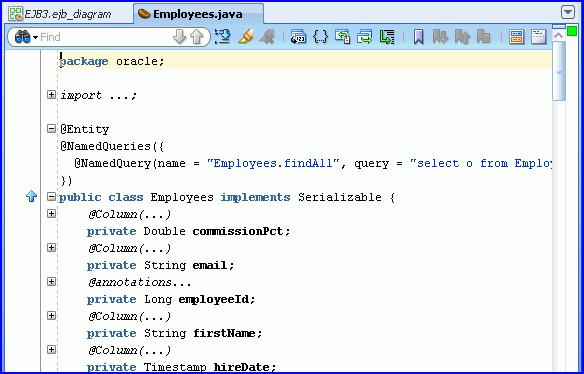Expand @Column above email field

coord(51,248)
